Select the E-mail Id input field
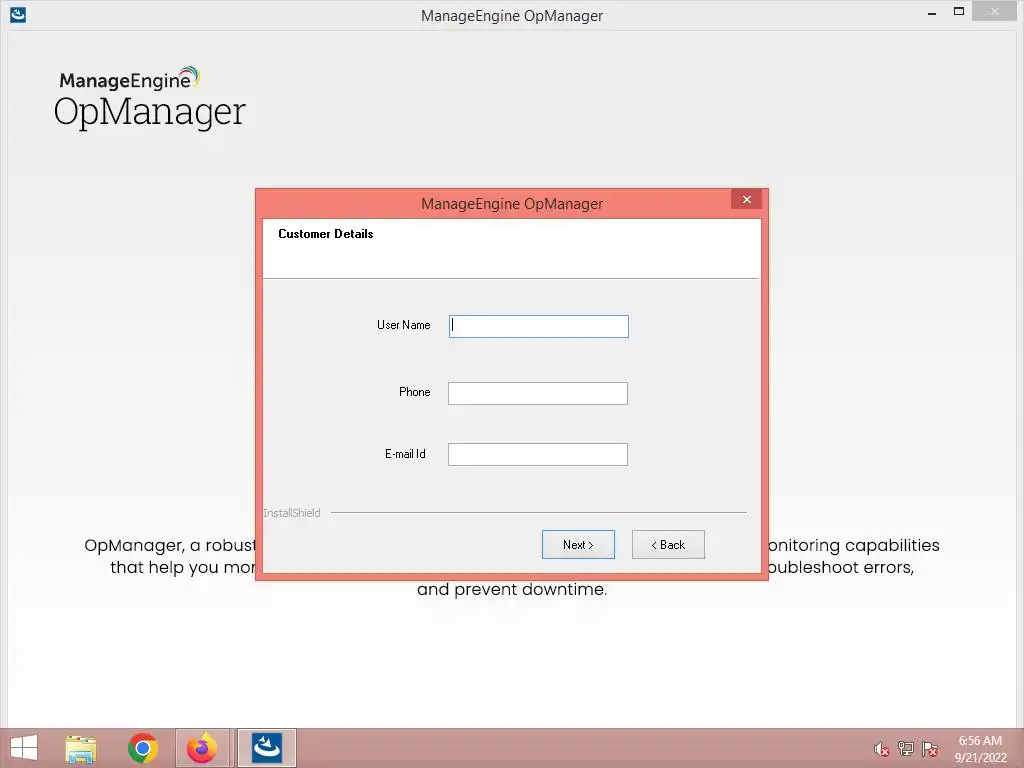 click(x=537, y=455)
